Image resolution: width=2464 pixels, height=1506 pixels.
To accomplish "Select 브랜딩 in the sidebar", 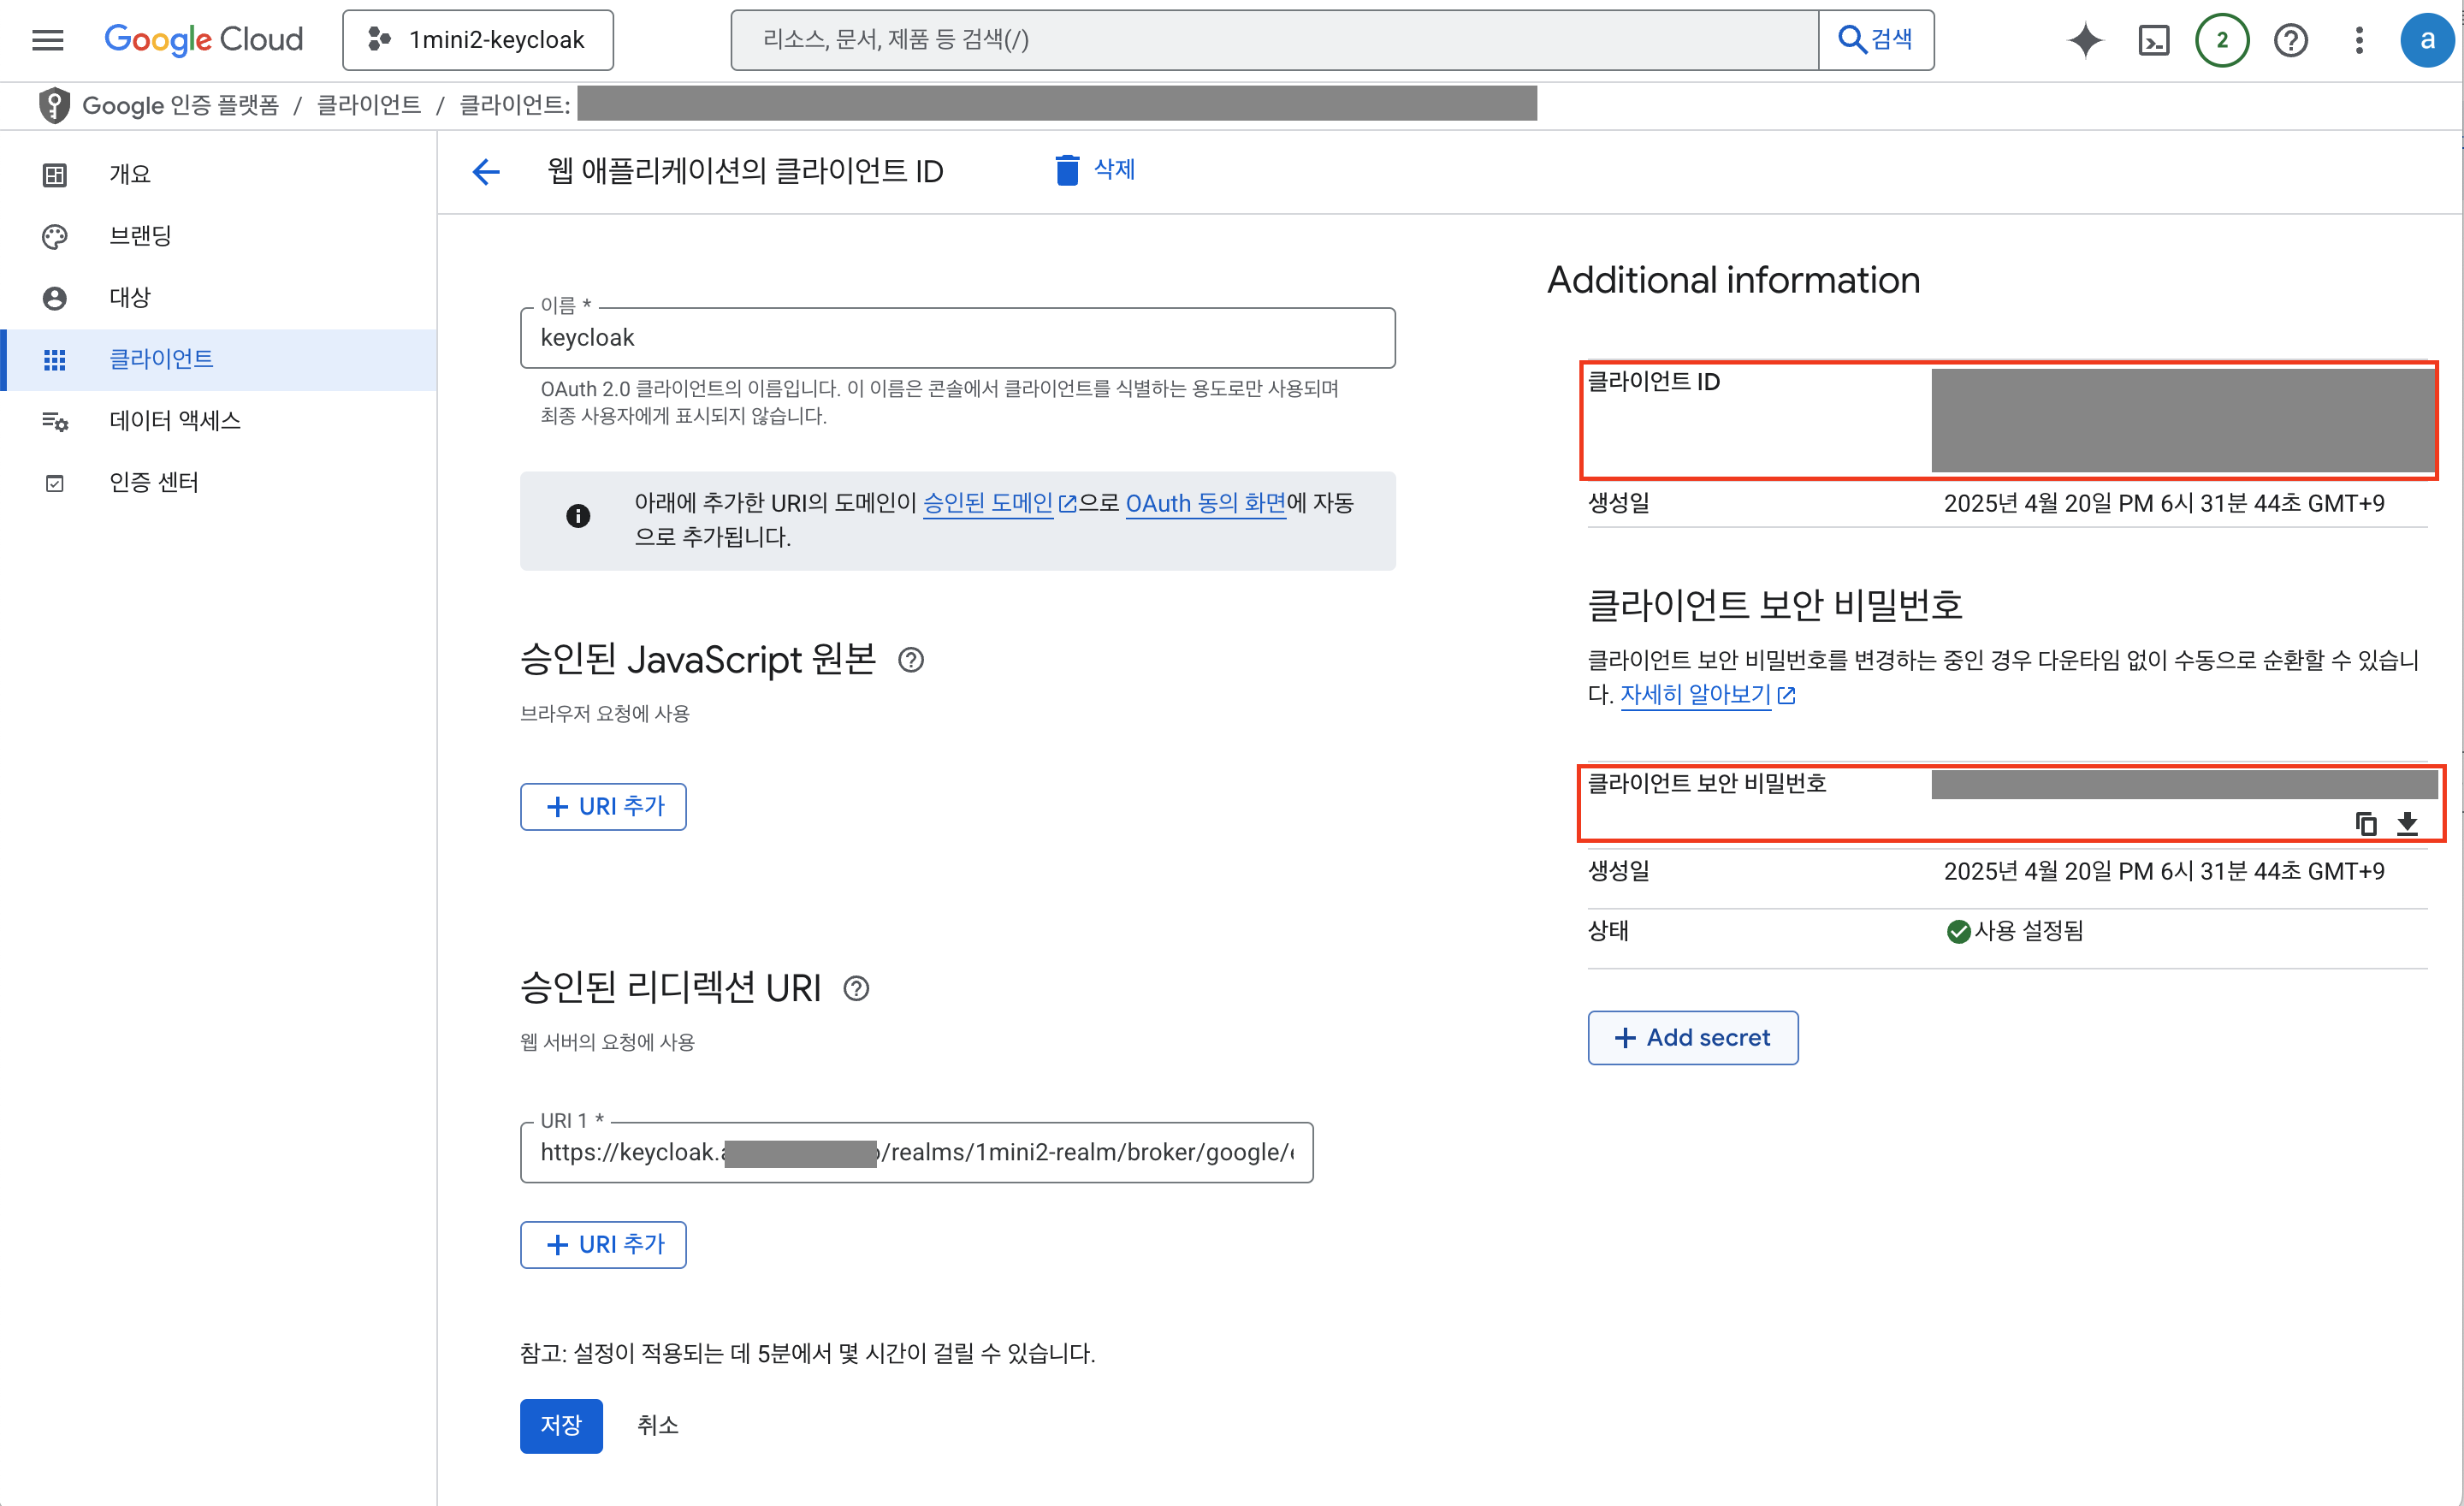I will (140, 236).
